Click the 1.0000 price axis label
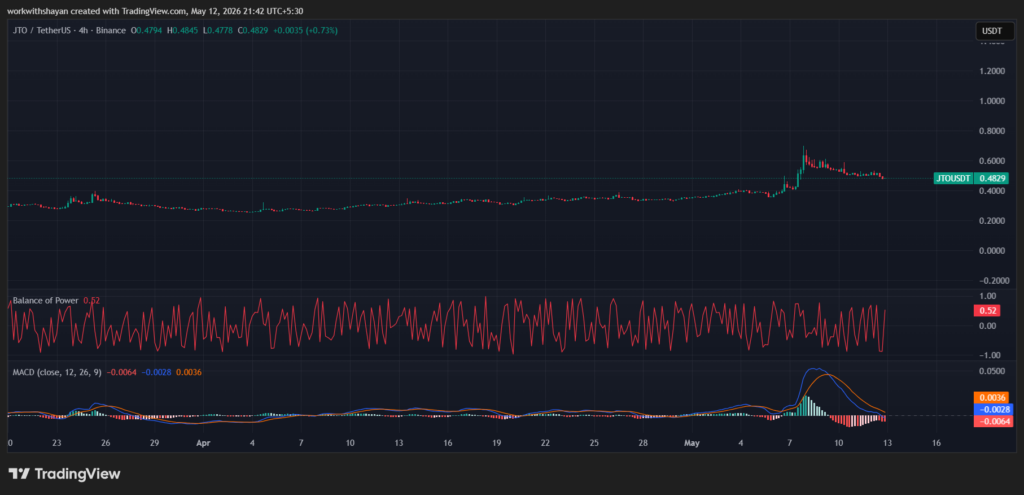 coord(991,101)
